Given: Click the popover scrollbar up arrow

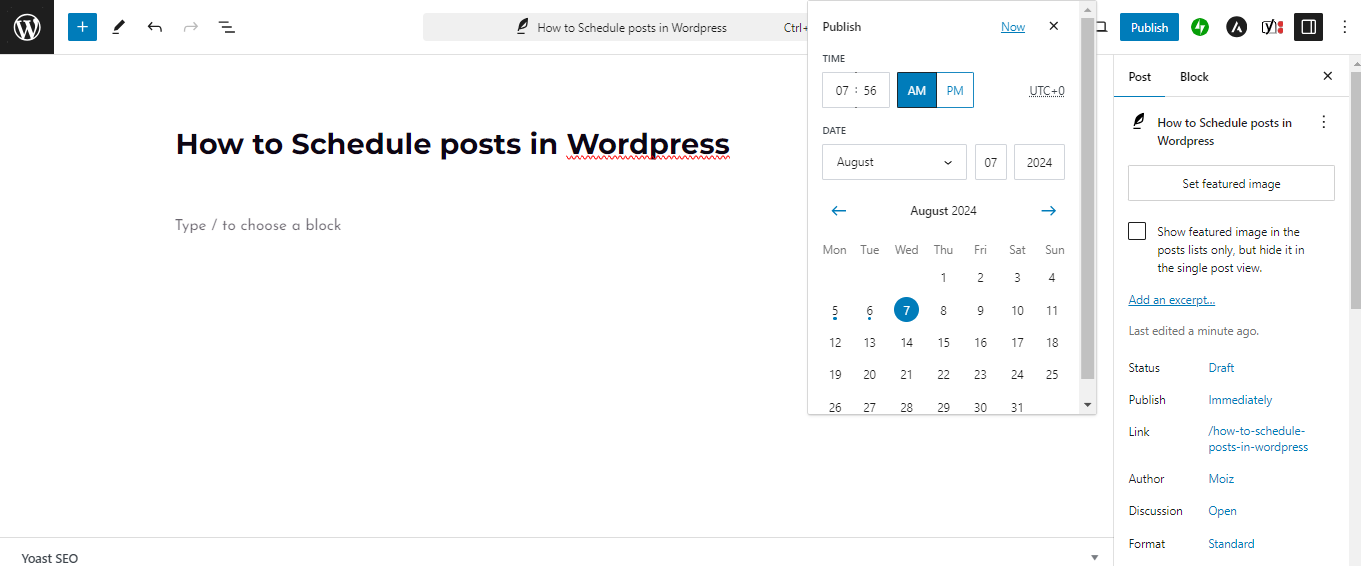Looking at the screenshot, I should tap(1088, 9).
